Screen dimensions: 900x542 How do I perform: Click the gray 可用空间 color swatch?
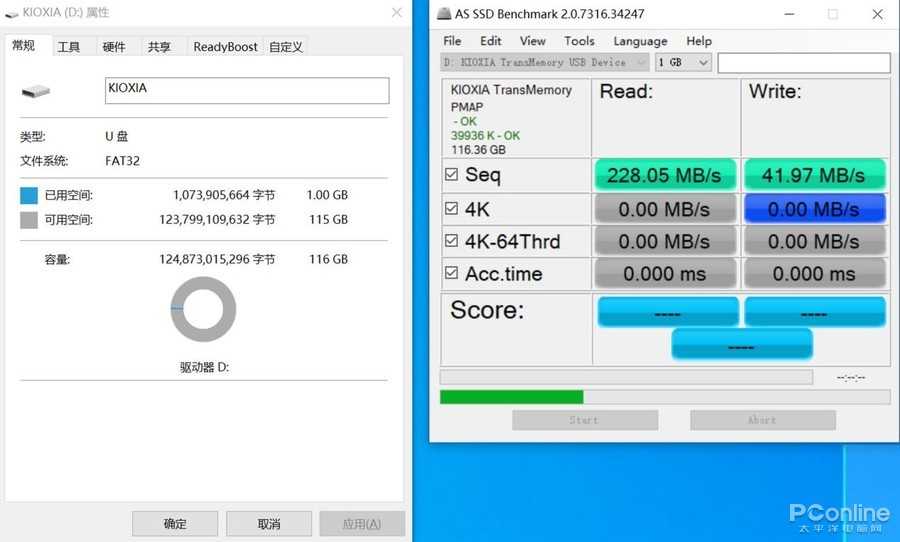[x=29, y=220]
